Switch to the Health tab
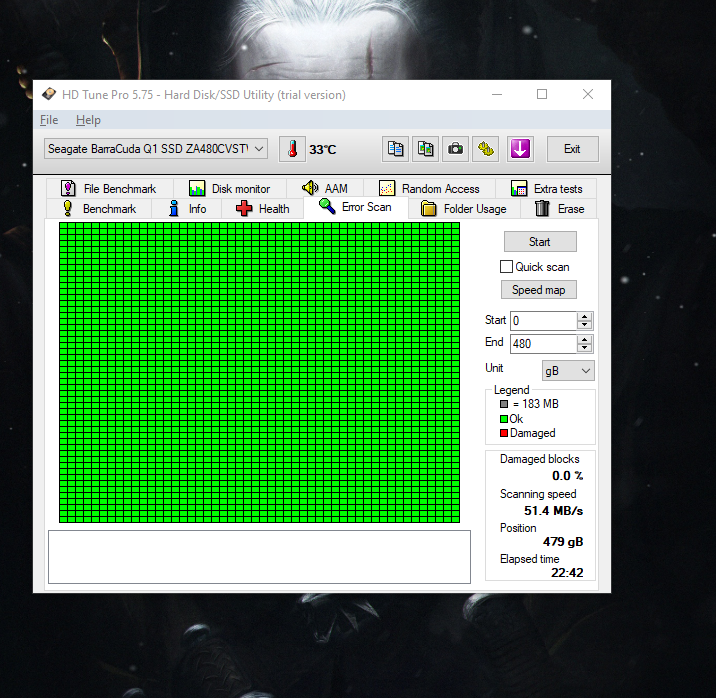716x698 pixels. [263, 209]
